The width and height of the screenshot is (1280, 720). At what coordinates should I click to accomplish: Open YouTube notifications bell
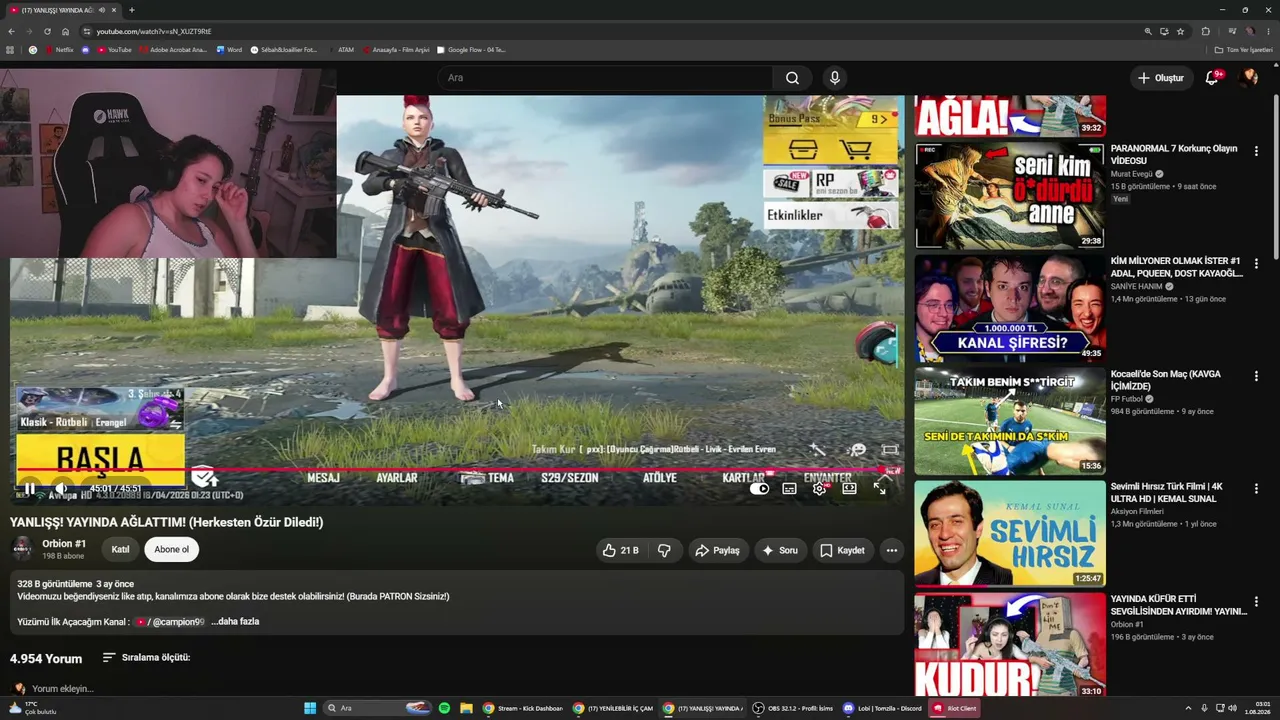[1212, 78]
